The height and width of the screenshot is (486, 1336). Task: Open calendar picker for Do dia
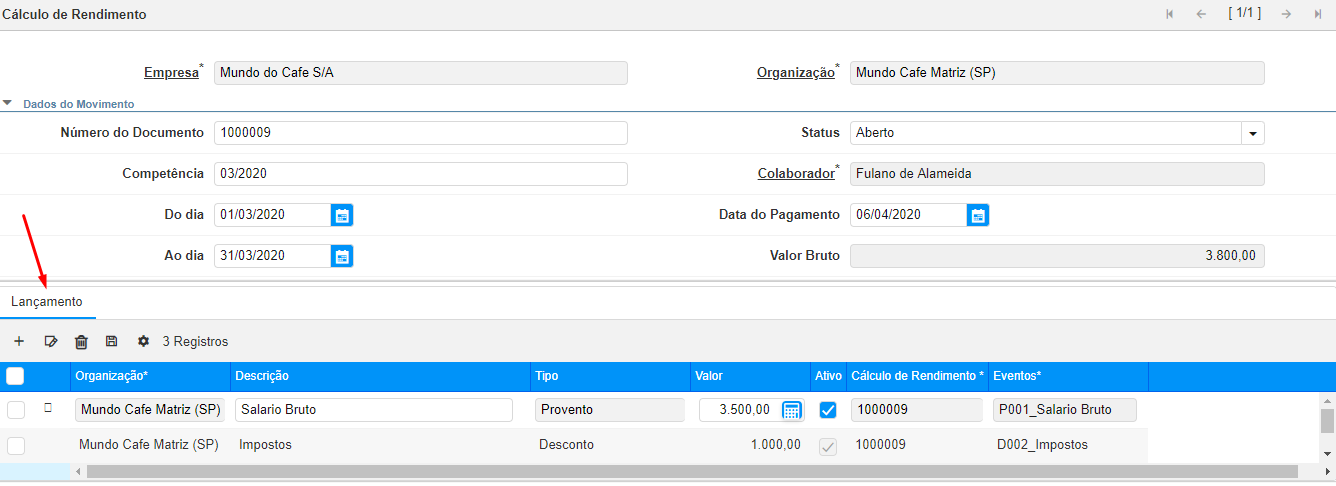[342, 215]
